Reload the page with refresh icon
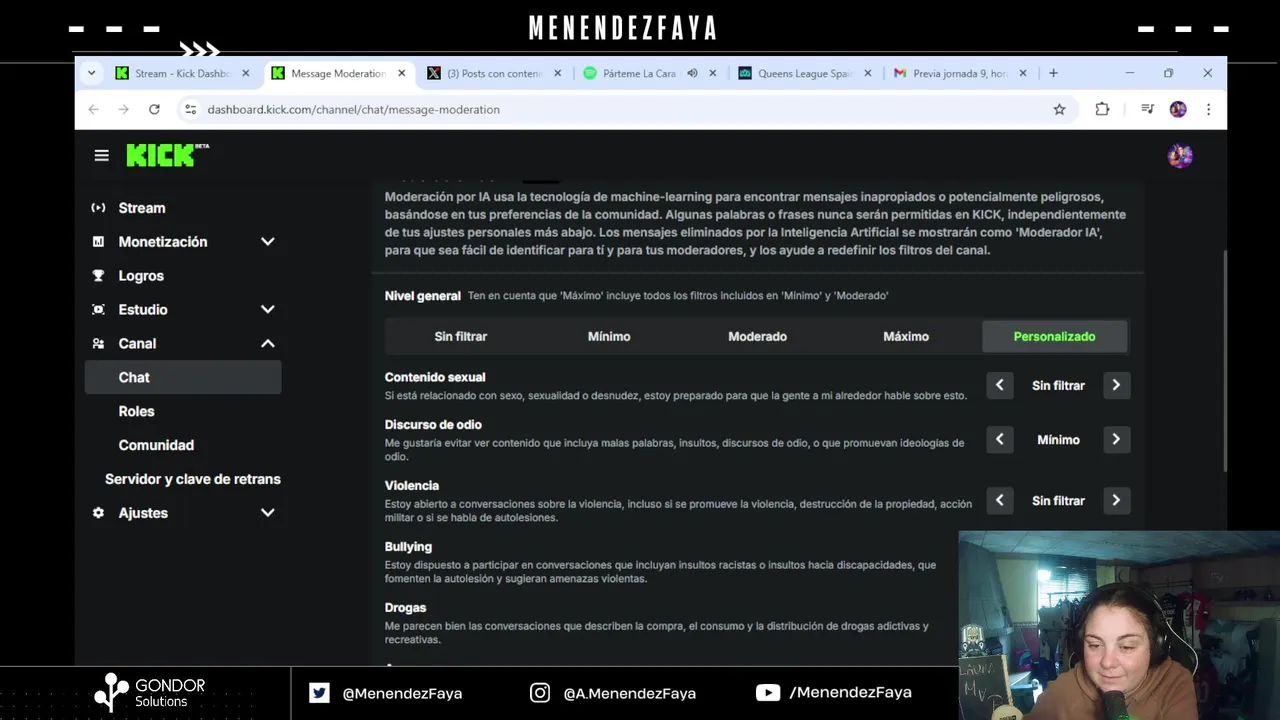 pos(154,109)
